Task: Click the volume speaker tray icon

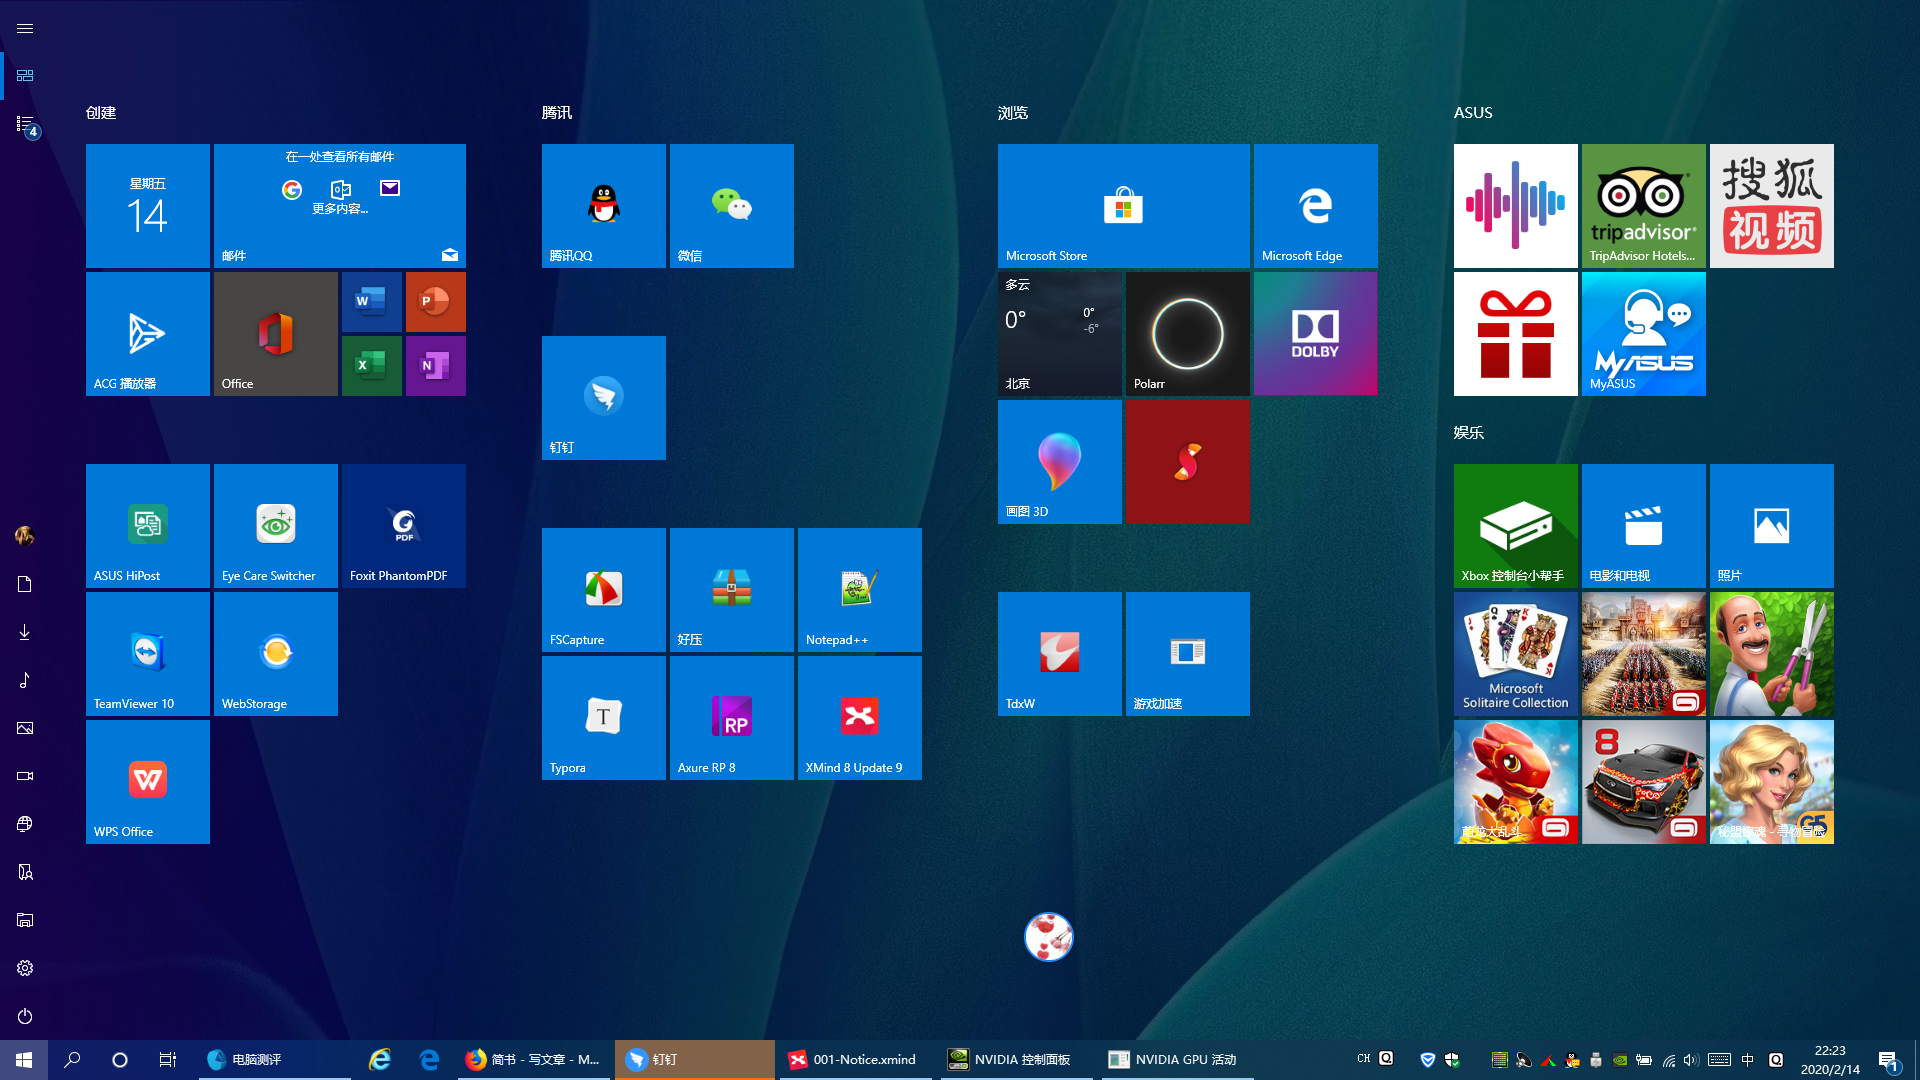Action: pos(1690,1060)
